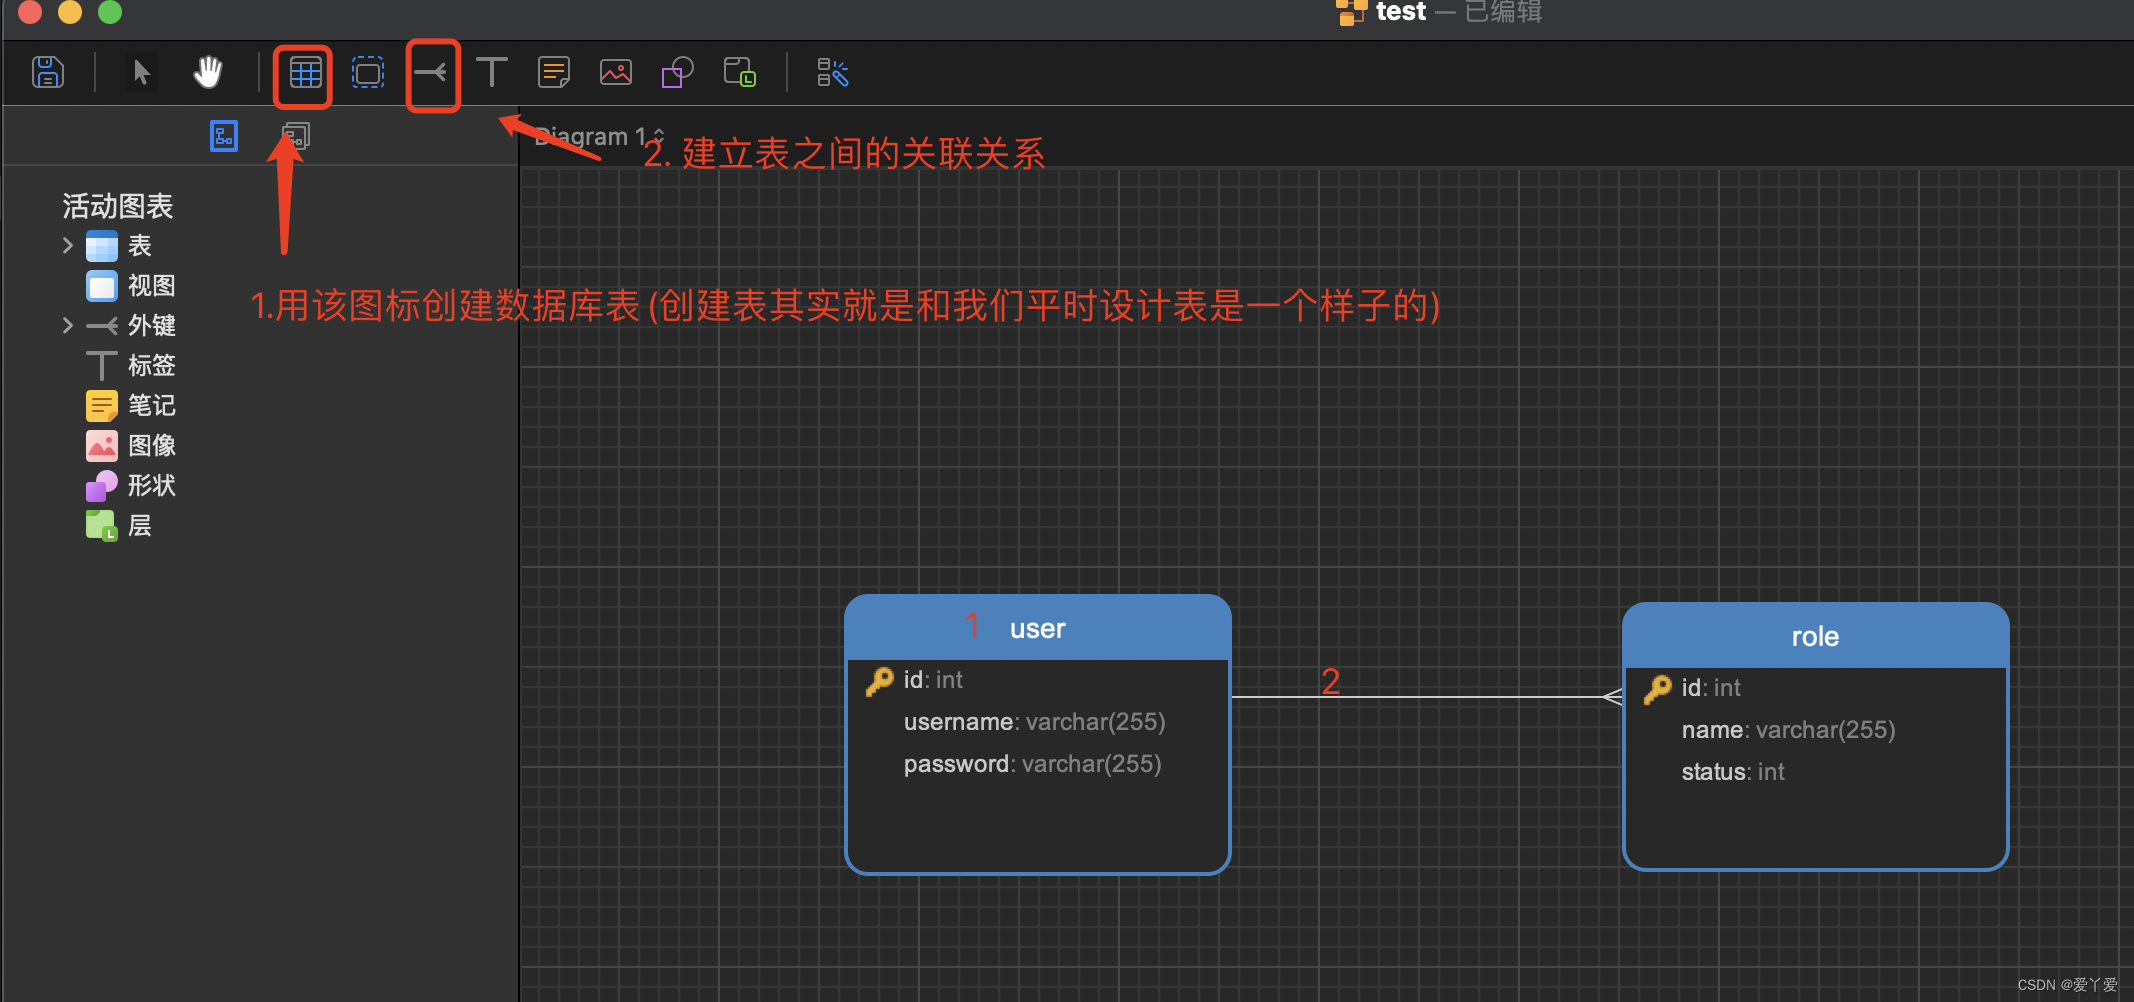2134x1002 pixels.
Task: Click the name: varchar(255) field
Action: (x=1789, y=730)
